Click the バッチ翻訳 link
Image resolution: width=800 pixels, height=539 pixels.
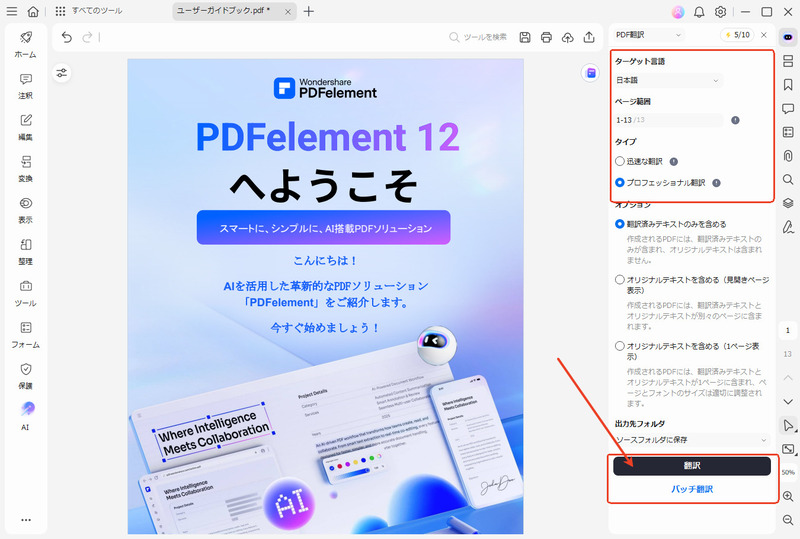(x=692, y=489)
